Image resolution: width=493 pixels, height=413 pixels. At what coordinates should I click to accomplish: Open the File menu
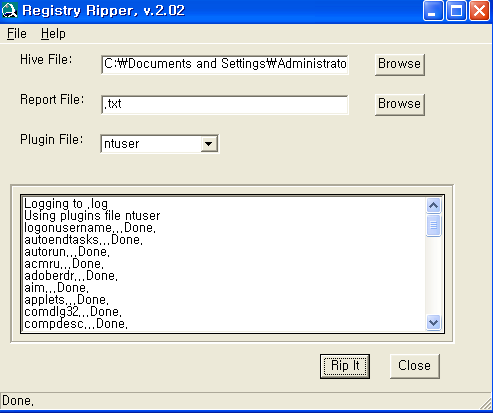tap(17, 34)
